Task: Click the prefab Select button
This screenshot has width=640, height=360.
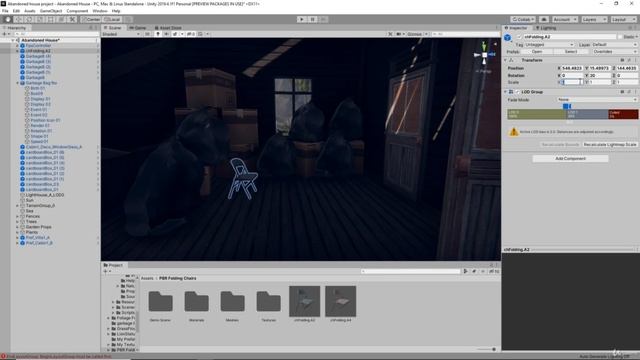Action: pos(571,52)
